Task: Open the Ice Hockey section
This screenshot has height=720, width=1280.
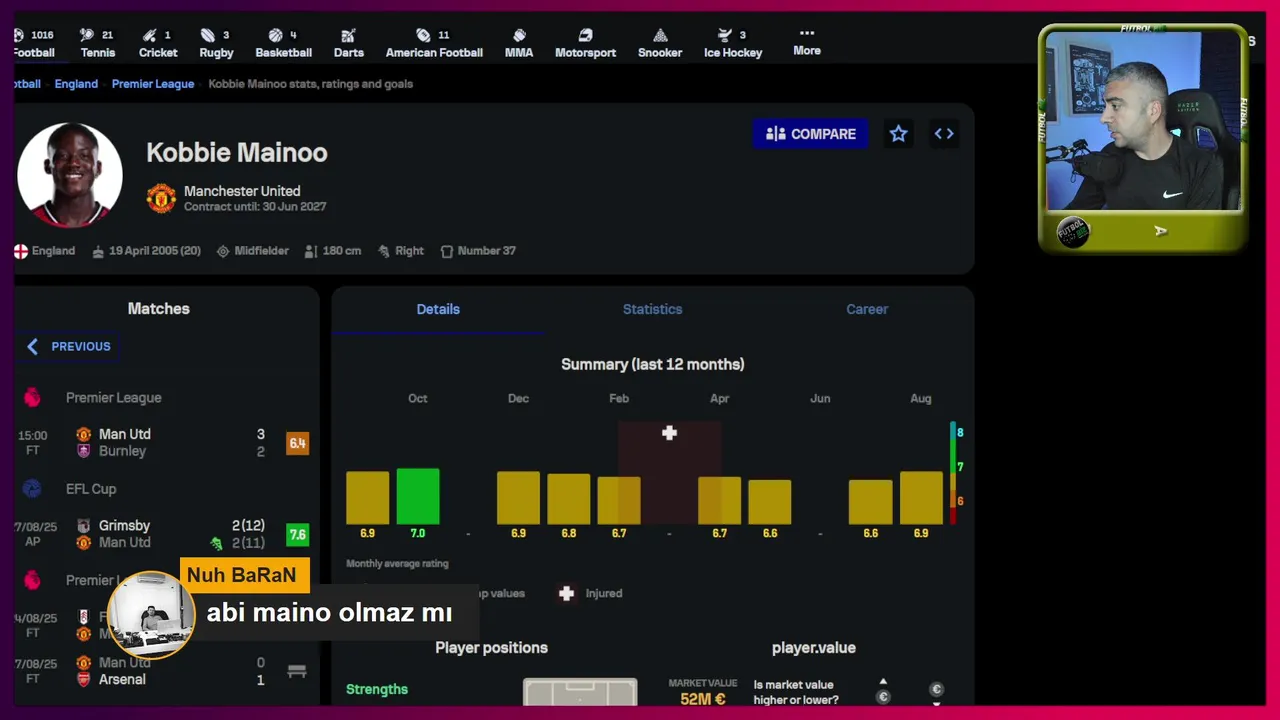Action: 733,43
